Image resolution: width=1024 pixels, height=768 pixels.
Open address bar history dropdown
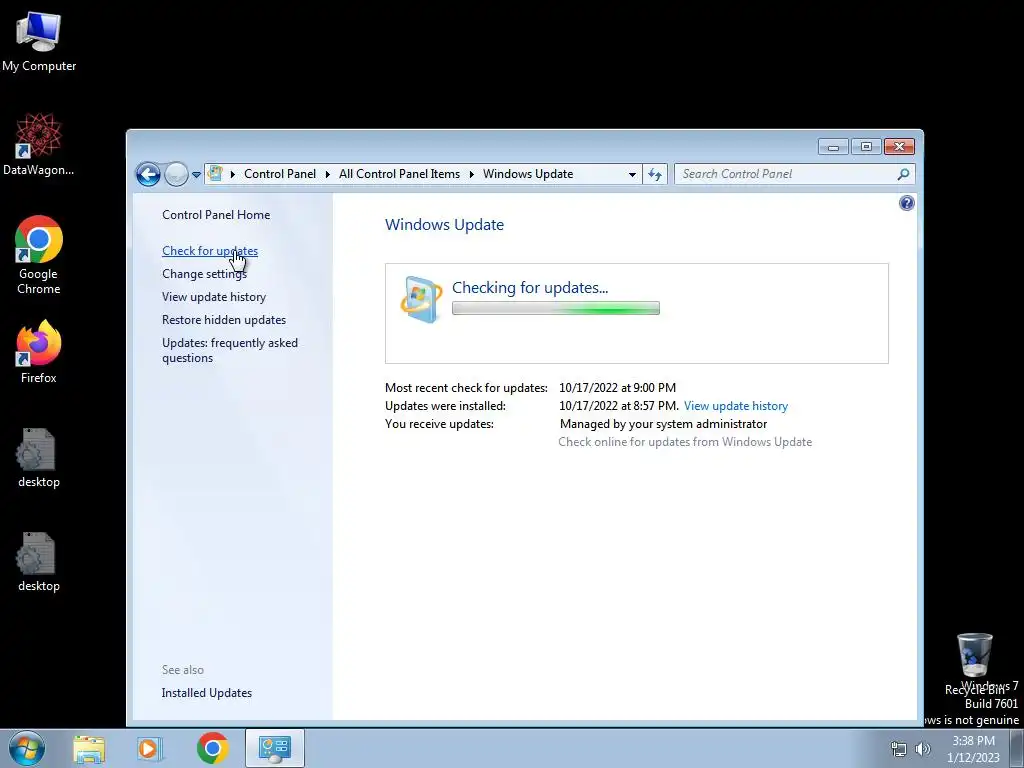point(632,174)
